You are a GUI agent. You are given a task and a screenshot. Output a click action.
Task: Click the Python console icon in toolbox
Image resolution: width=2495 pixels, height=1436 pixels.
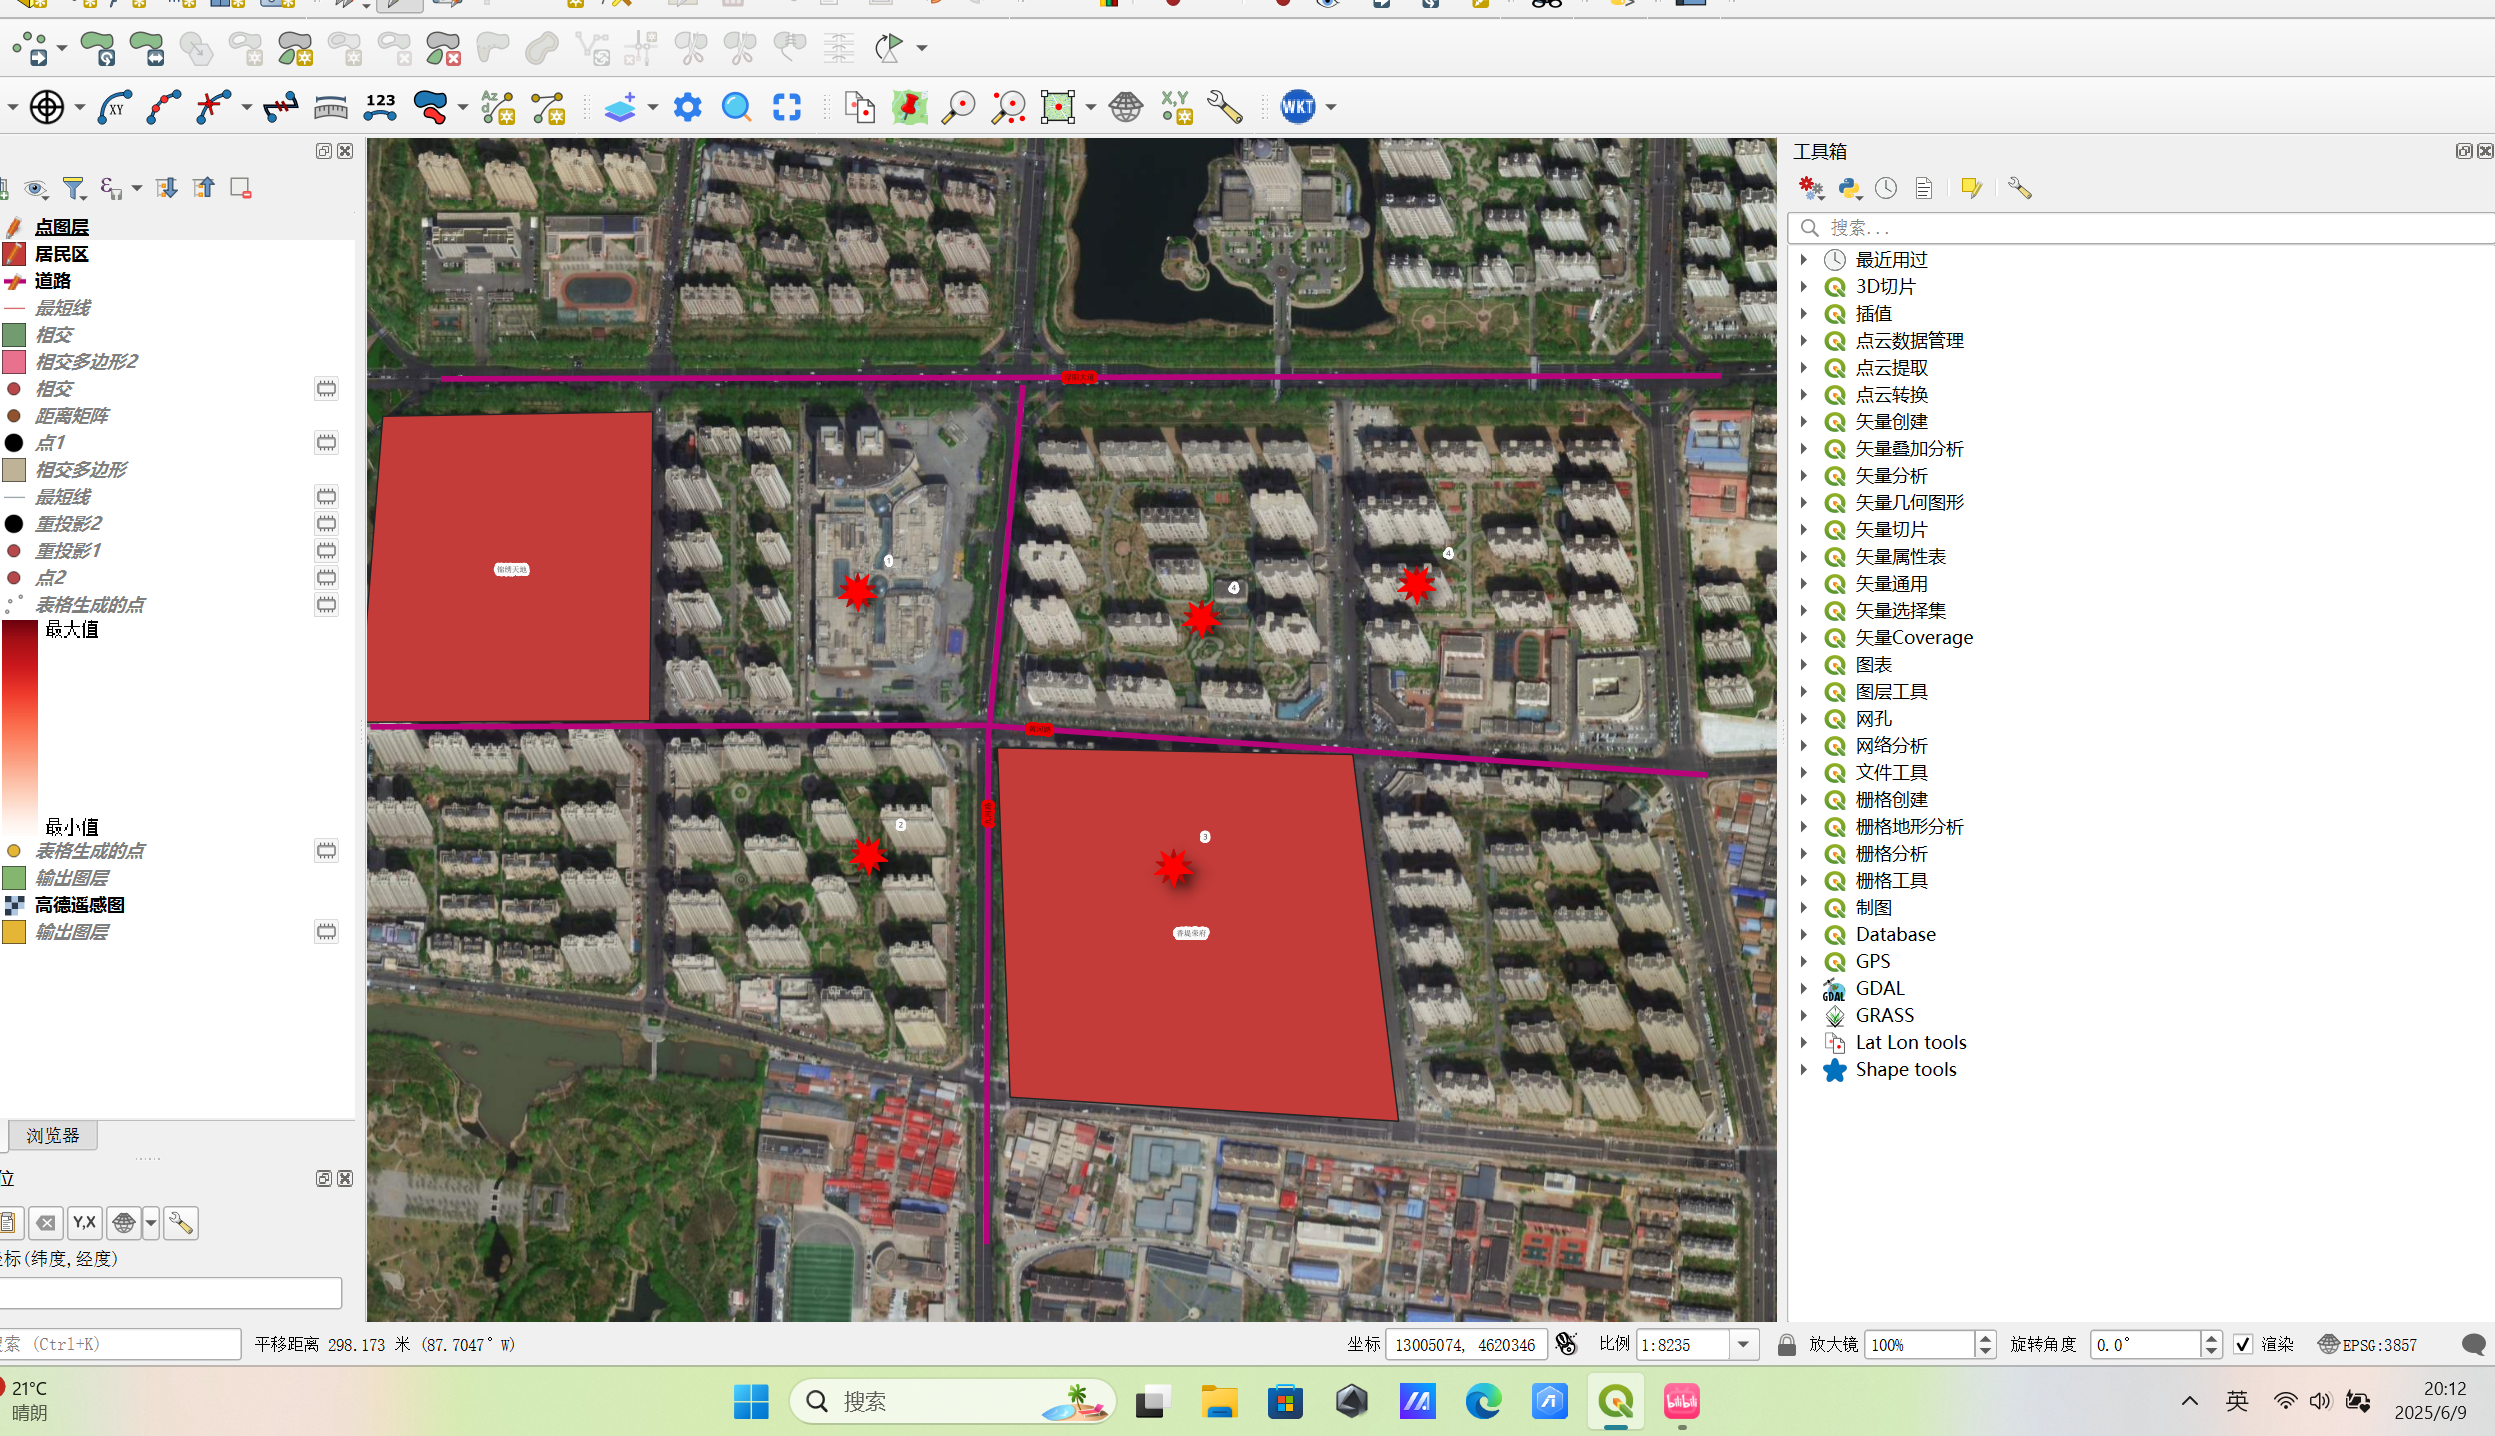tap(1849, 188)
